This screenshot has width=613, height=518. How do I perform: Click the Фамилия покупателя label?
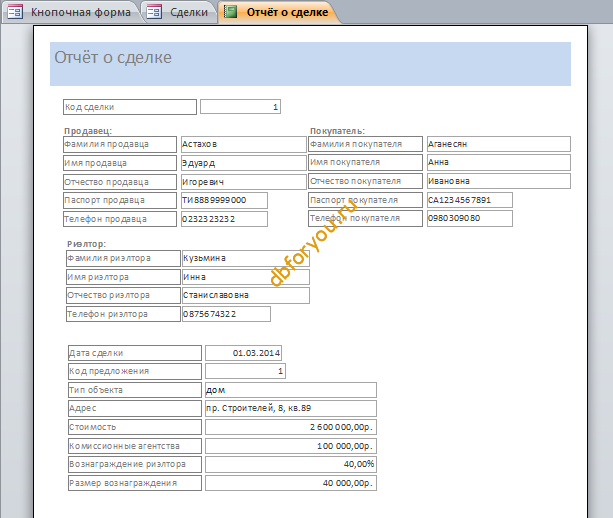pyautogui.click(x=366, y=144)
